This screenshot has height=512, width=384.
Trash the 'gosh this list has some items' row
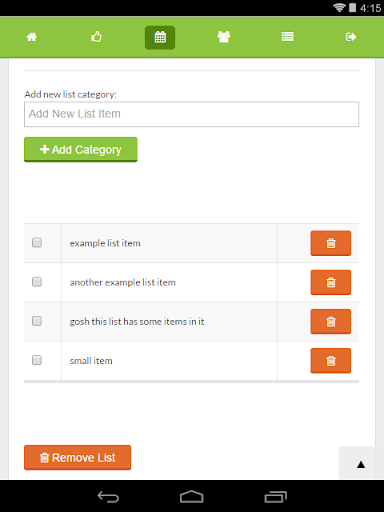[x=331, y=321]
